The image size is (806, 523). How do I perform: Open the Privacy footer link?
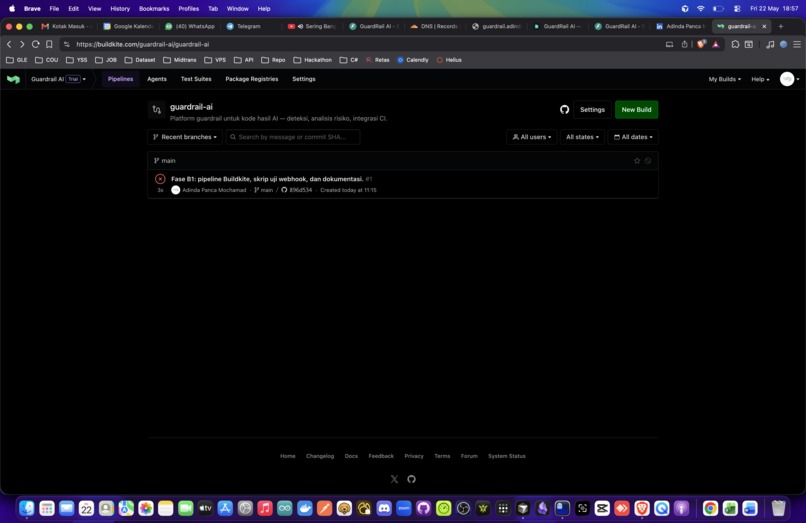pos(414,456)
